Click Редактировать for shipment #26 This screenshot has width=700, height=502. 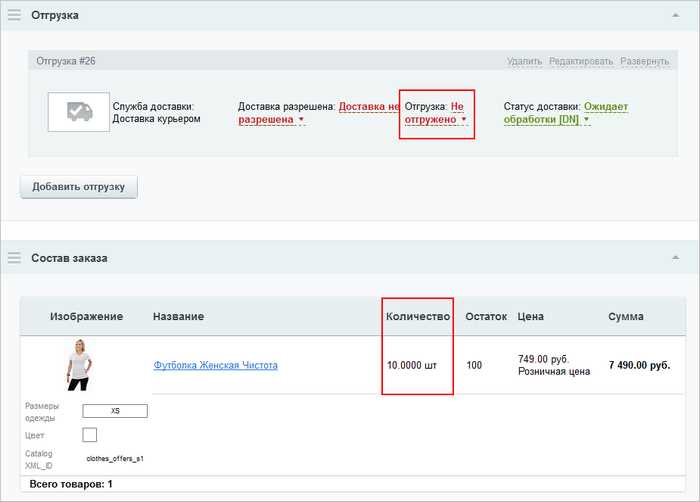[x=581, y=61]
